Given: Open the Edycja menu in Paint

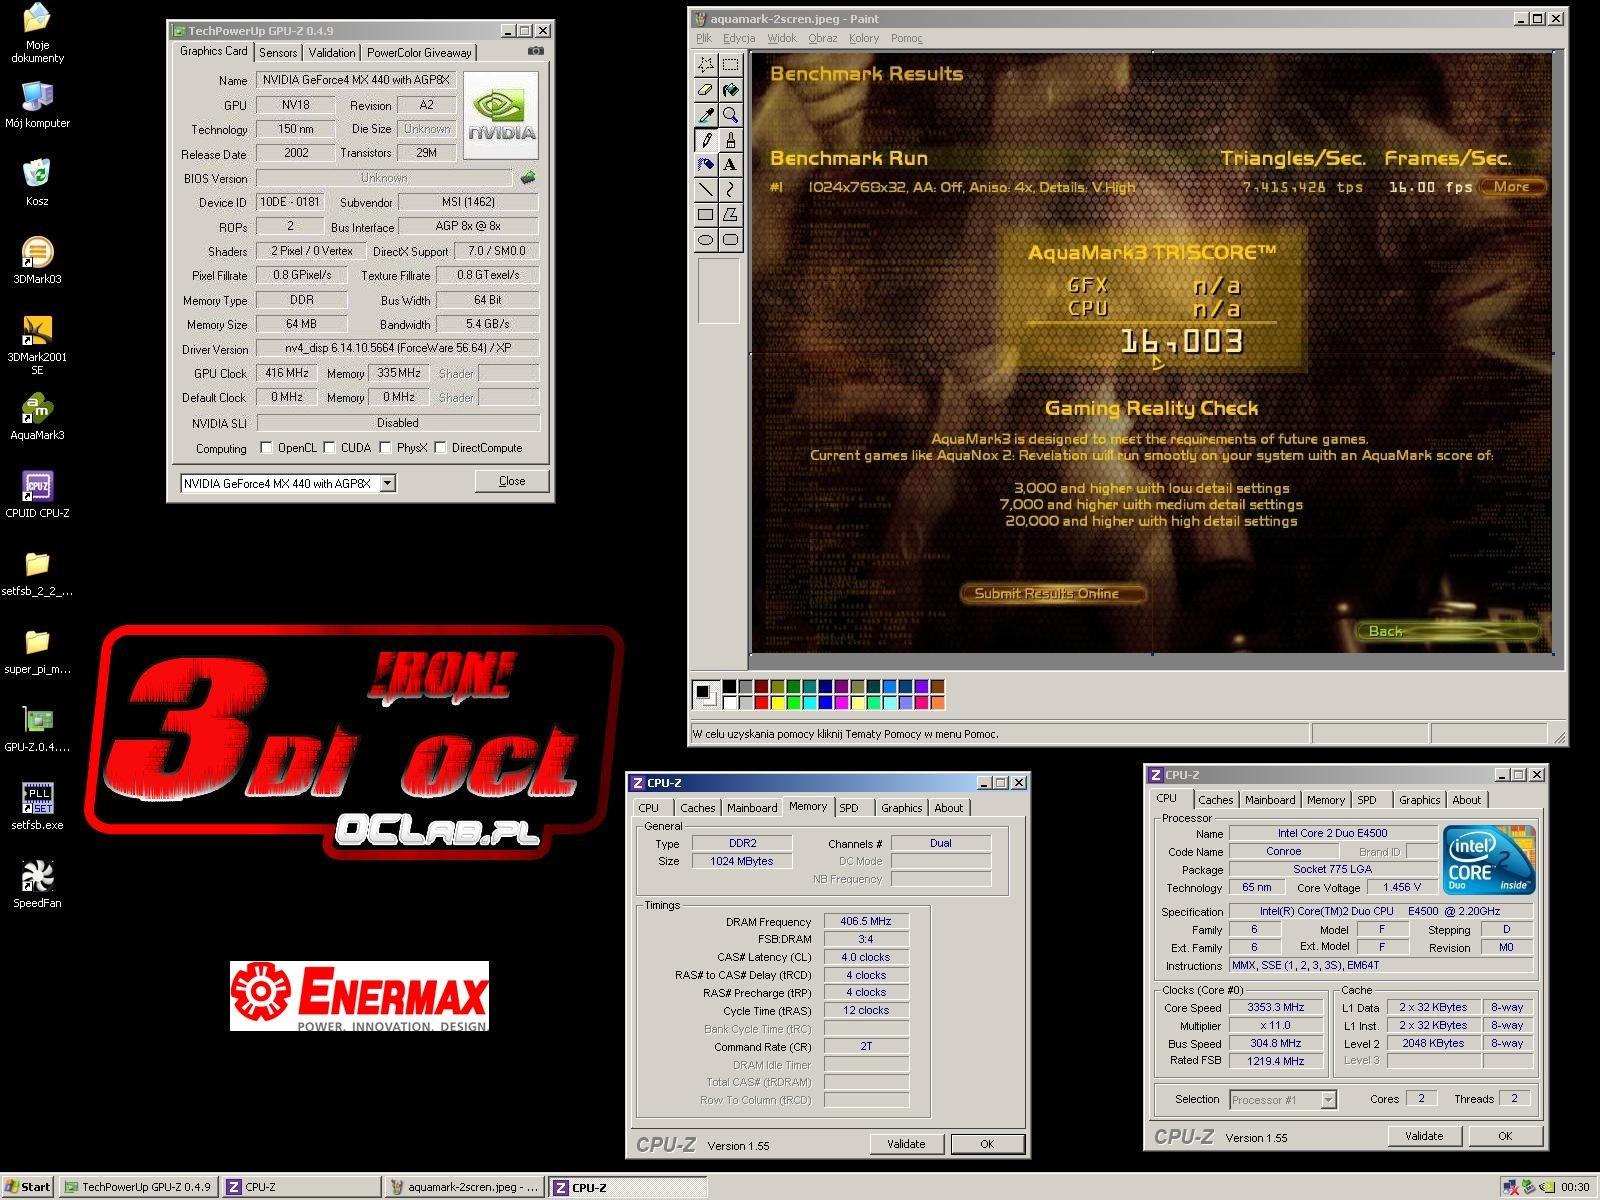Looking at the screenshot, I should 739,38.
